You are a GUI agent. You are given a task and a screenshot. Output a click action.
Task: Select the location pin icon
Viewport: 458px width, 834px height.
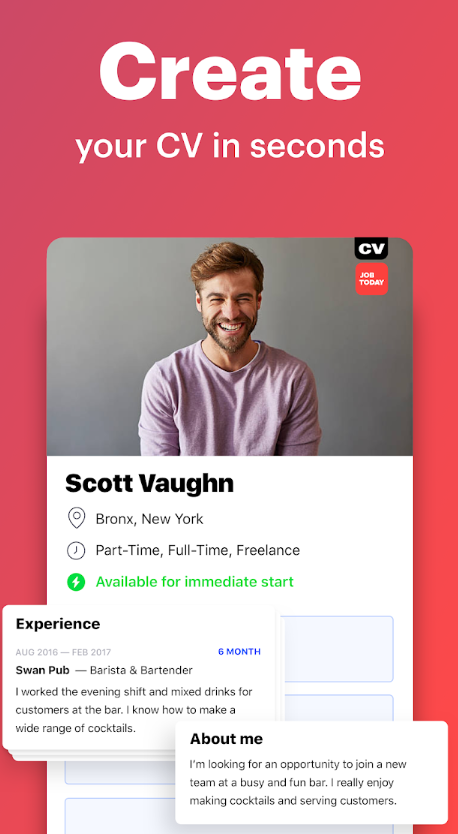tap(77, 518)
